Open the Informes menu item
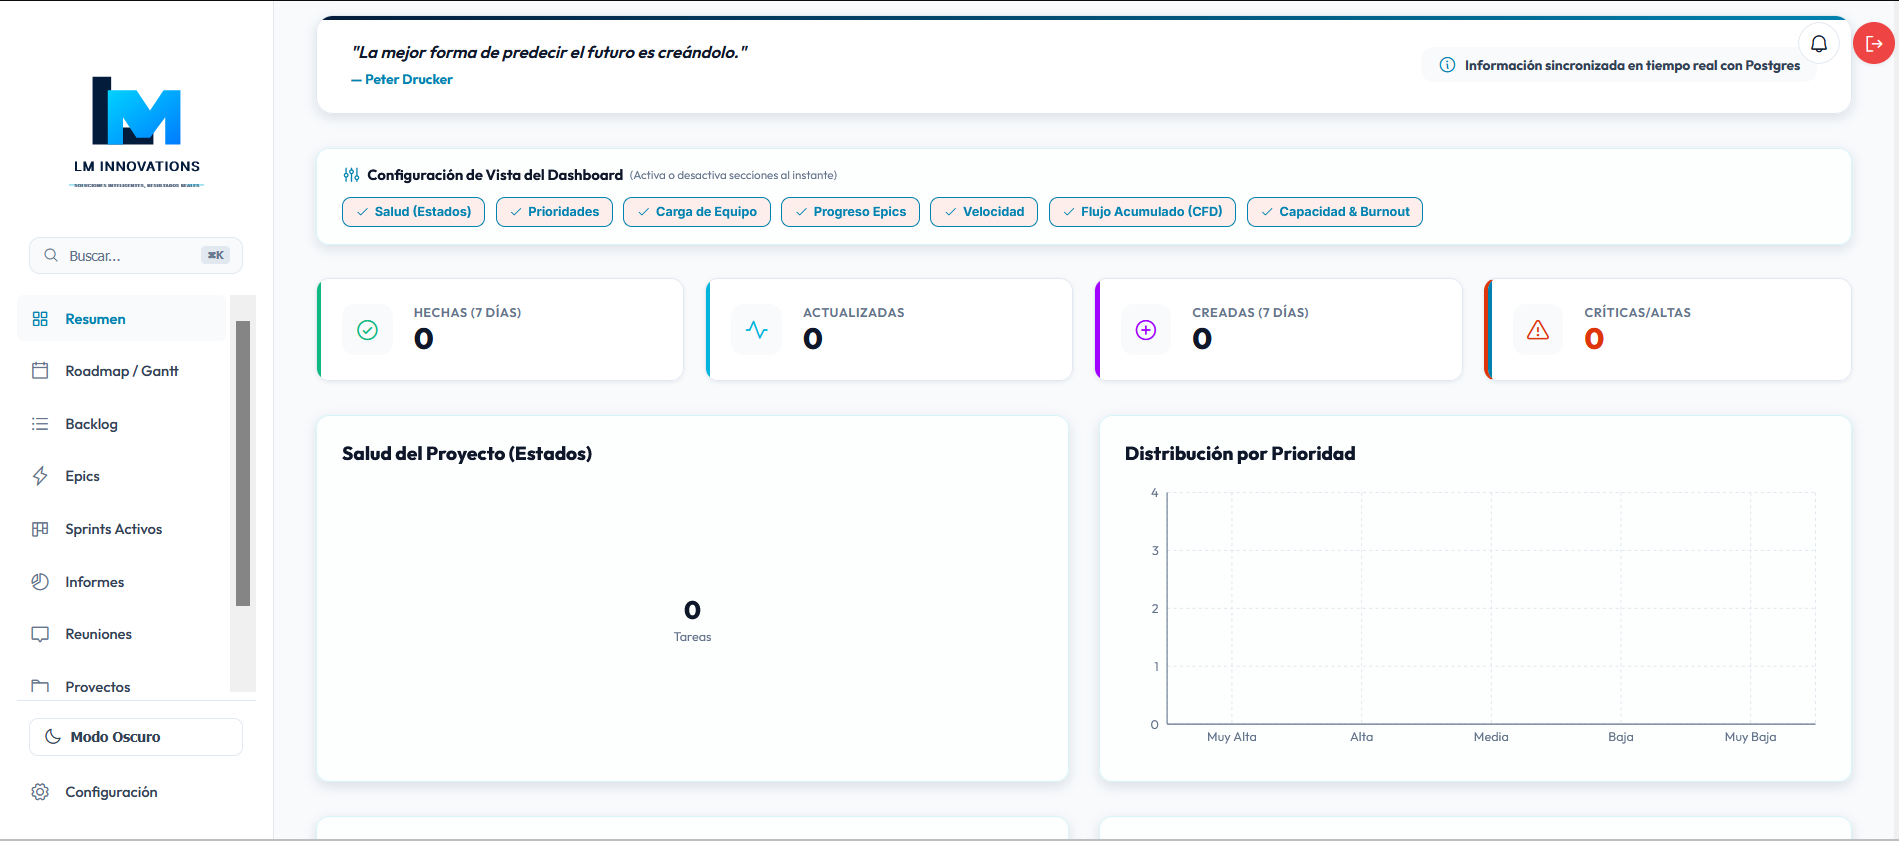Image resolution: width=1899 pixels, height=841 pixels. tap(122, 582)
